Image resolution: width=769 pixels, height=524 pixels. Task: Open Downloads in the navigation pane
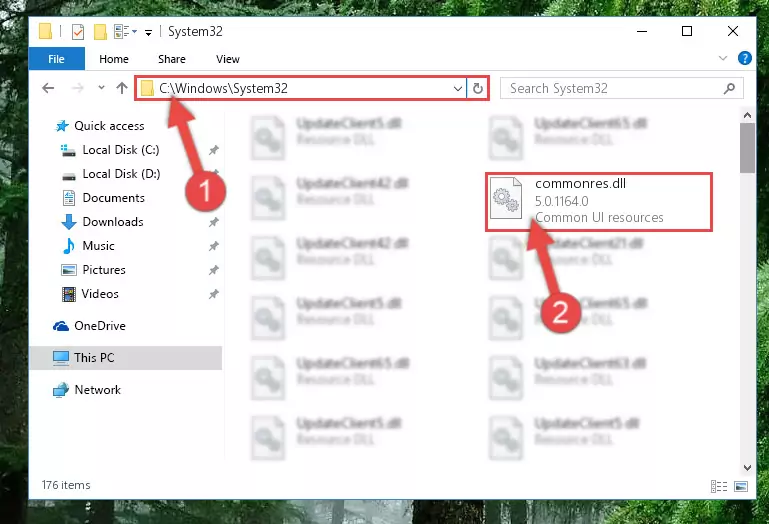(x=113, y=222)
